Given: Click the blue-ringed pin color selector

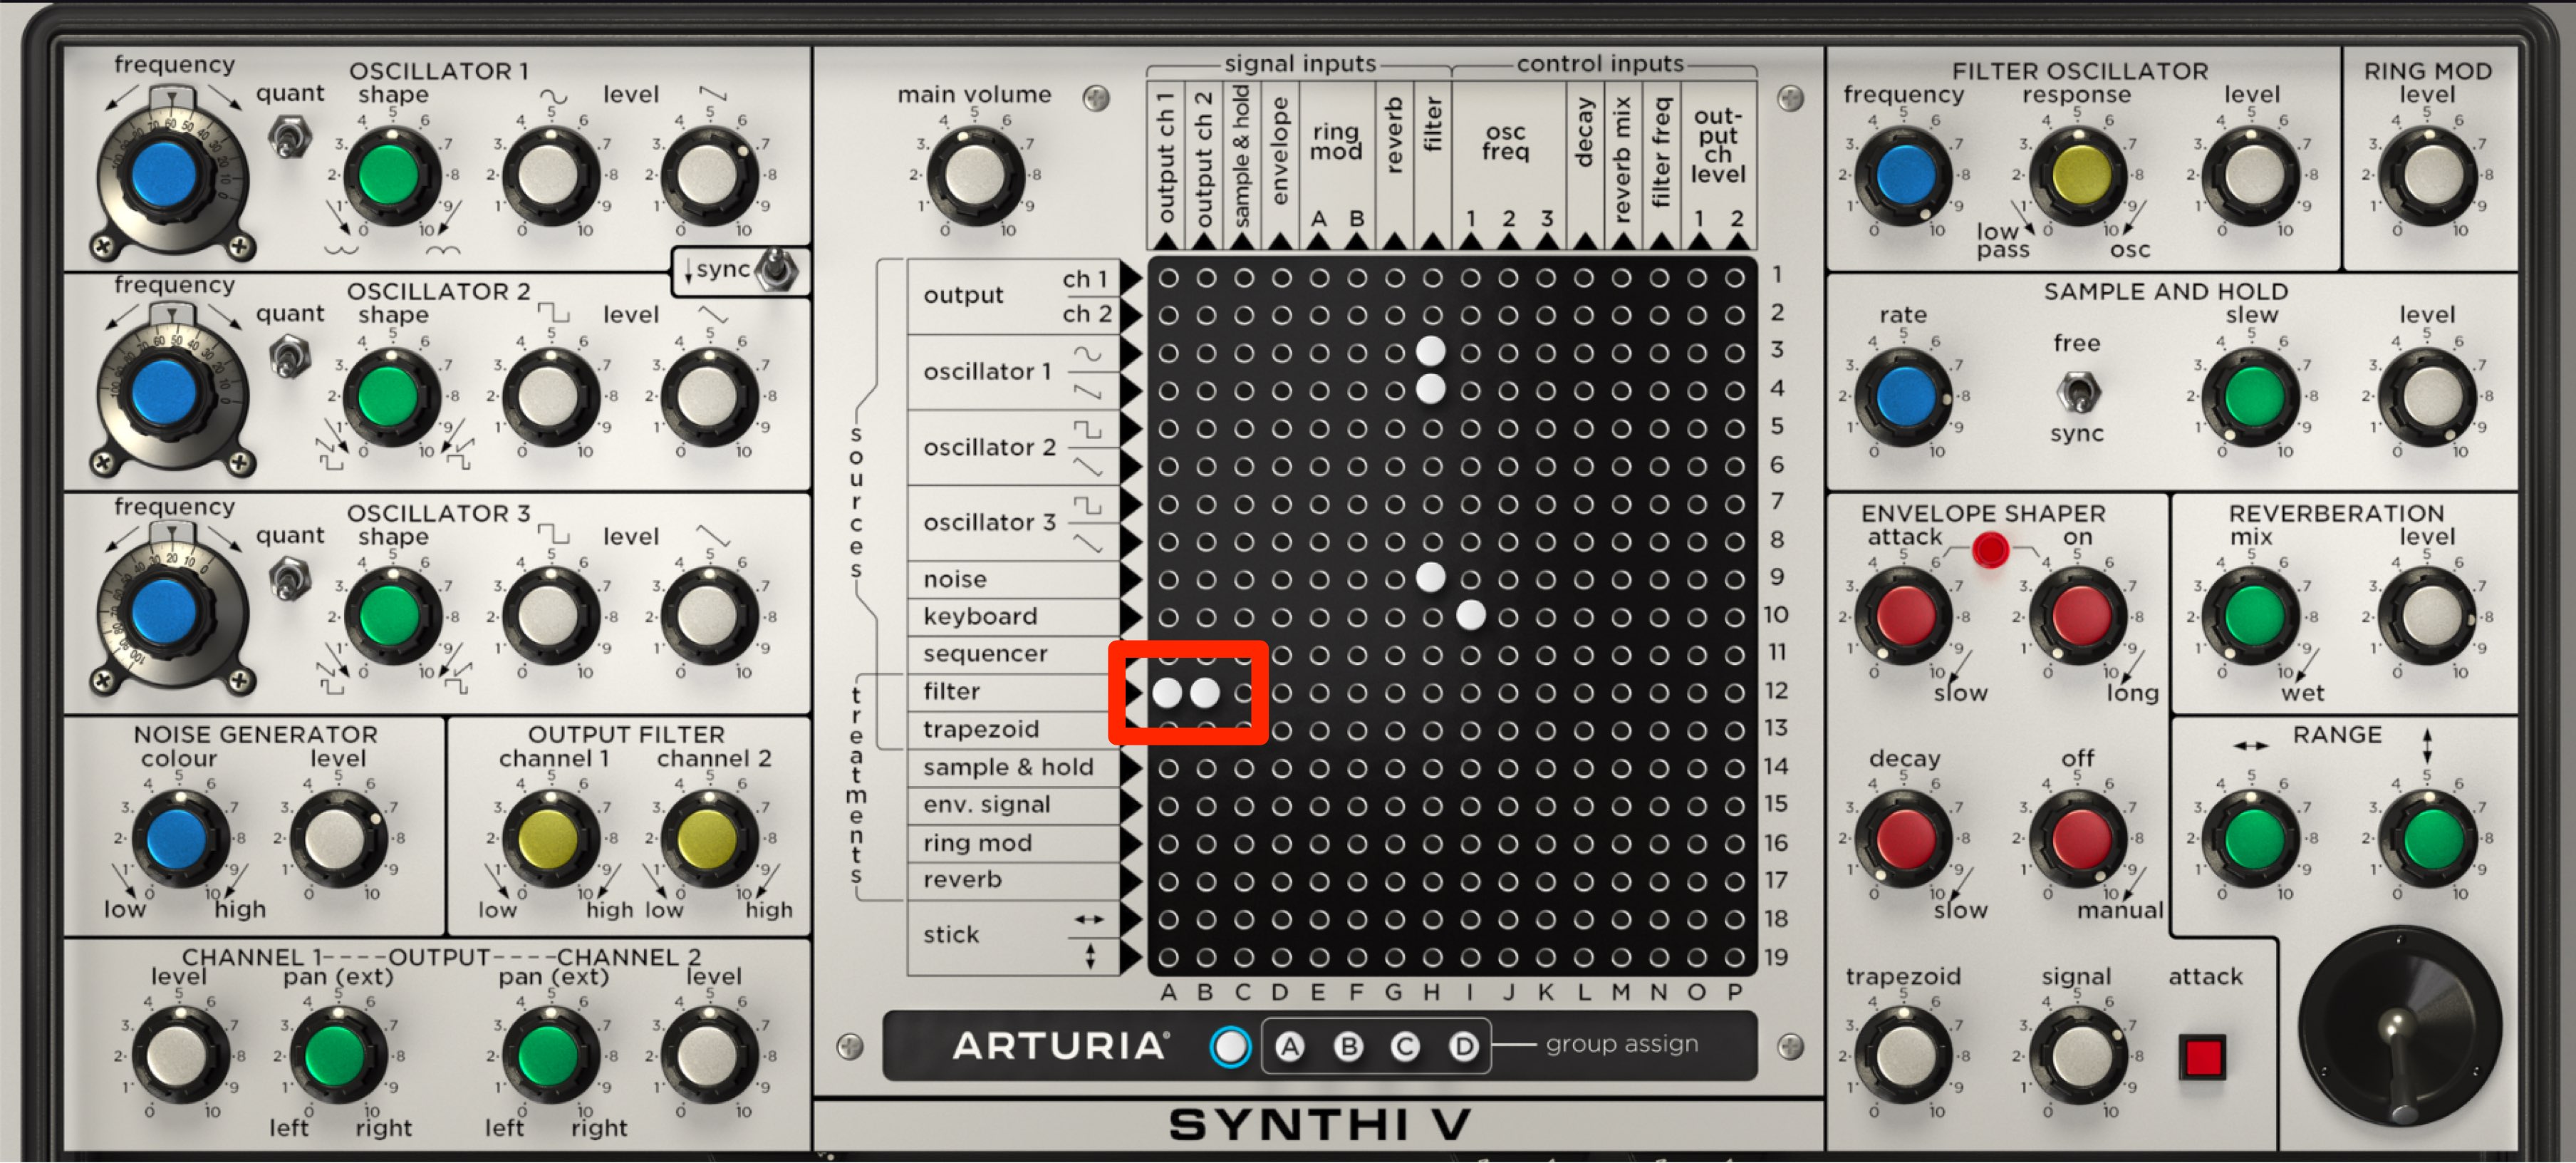Looking at the screenshot, I should tap(1229, 1046).
